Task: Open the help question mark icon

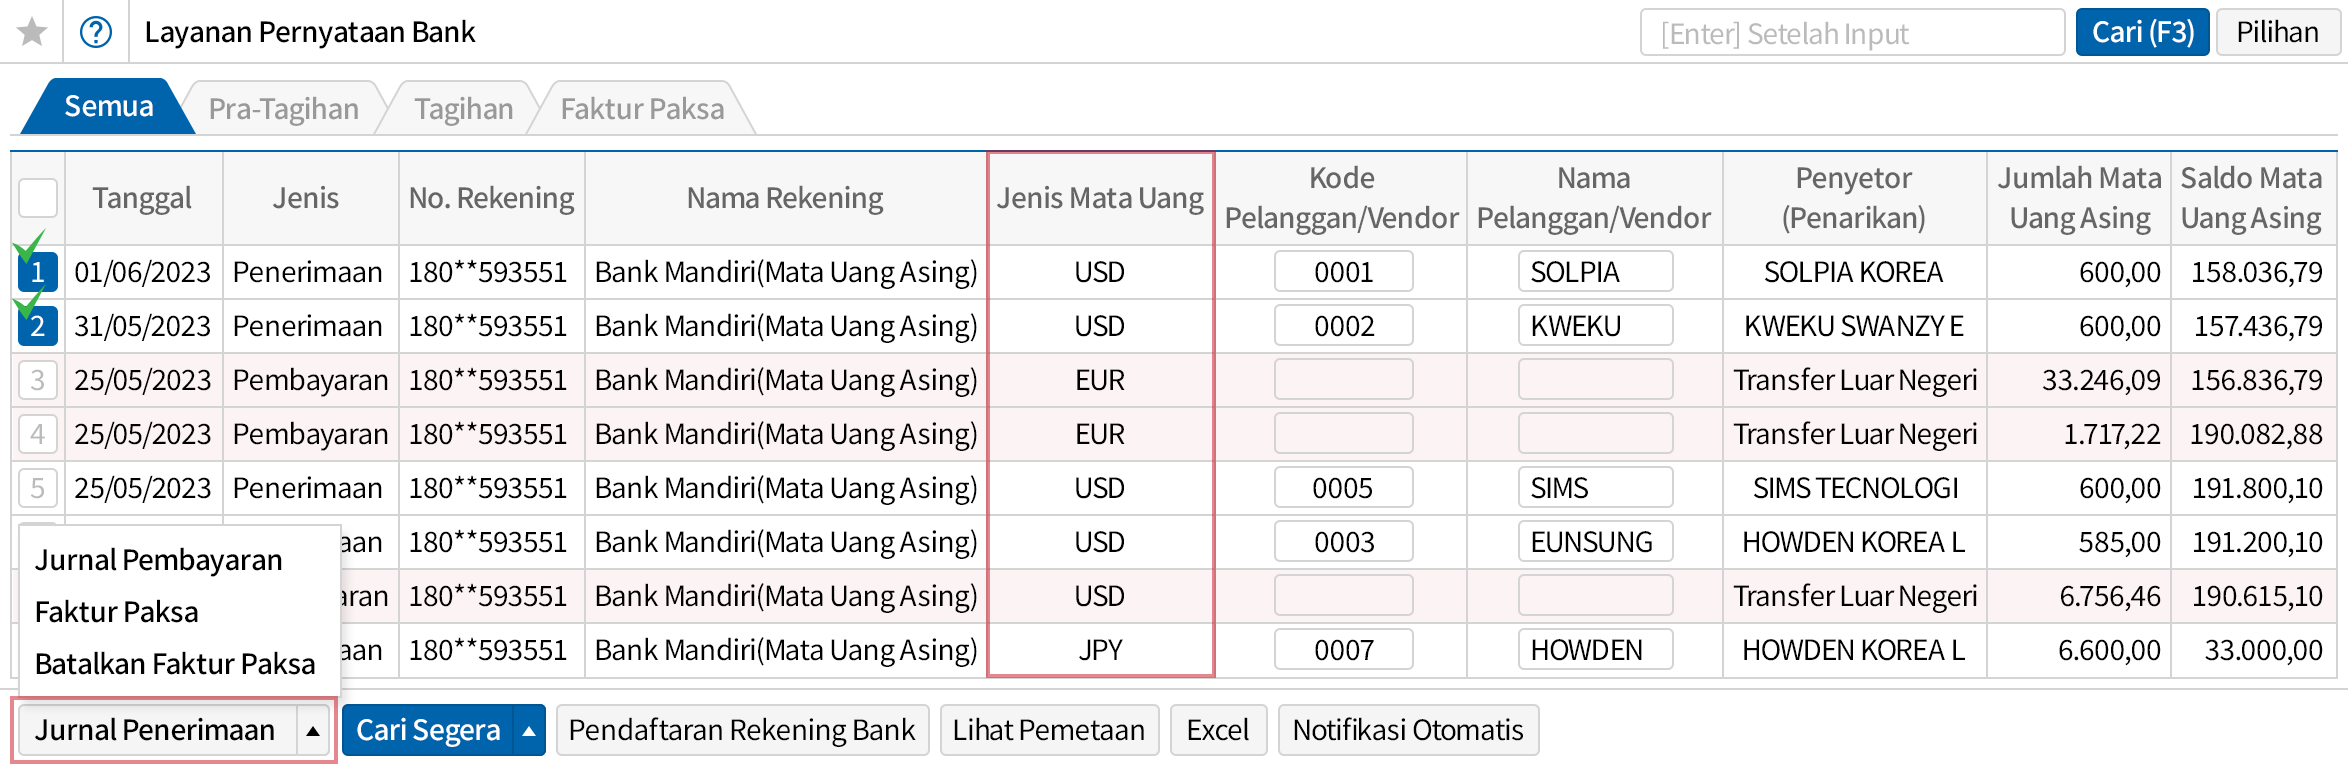Action: [x=96, y=32]
